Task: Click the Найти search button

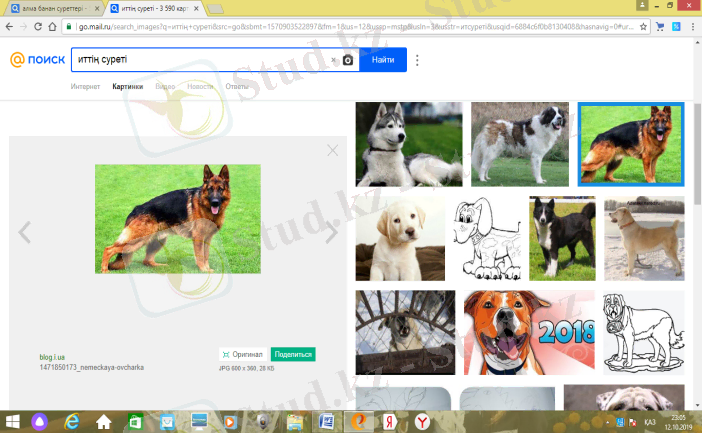Action: pos(382,60)
